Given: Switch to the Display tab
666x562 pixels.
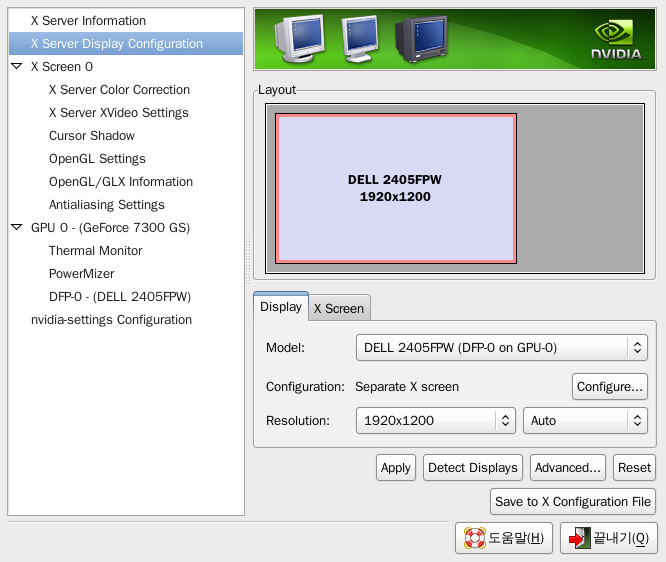Looking at the screenshot, I should point(281,307).
